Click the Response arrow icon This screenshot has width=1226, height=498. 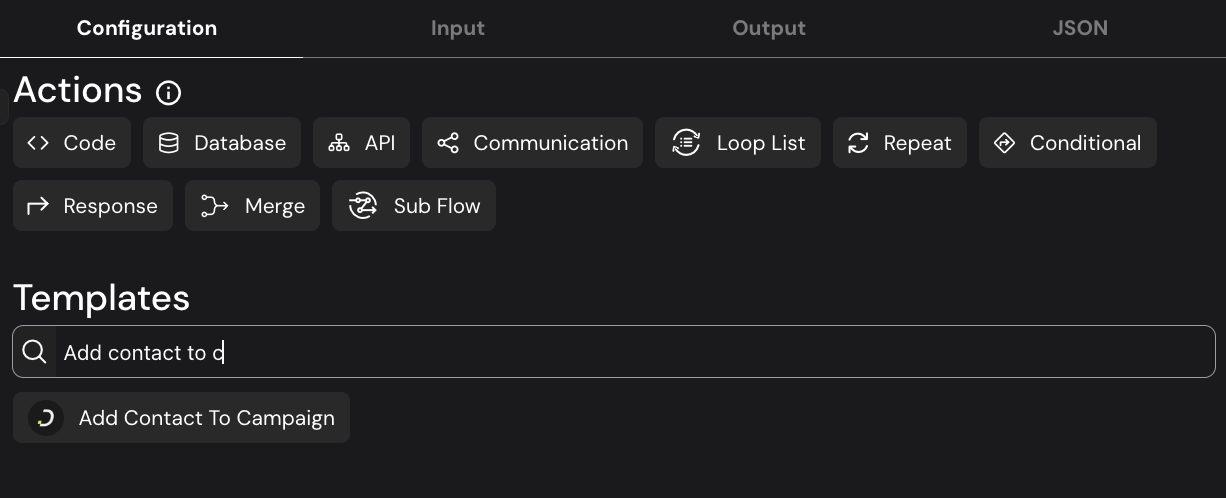[x=38, y=206]
